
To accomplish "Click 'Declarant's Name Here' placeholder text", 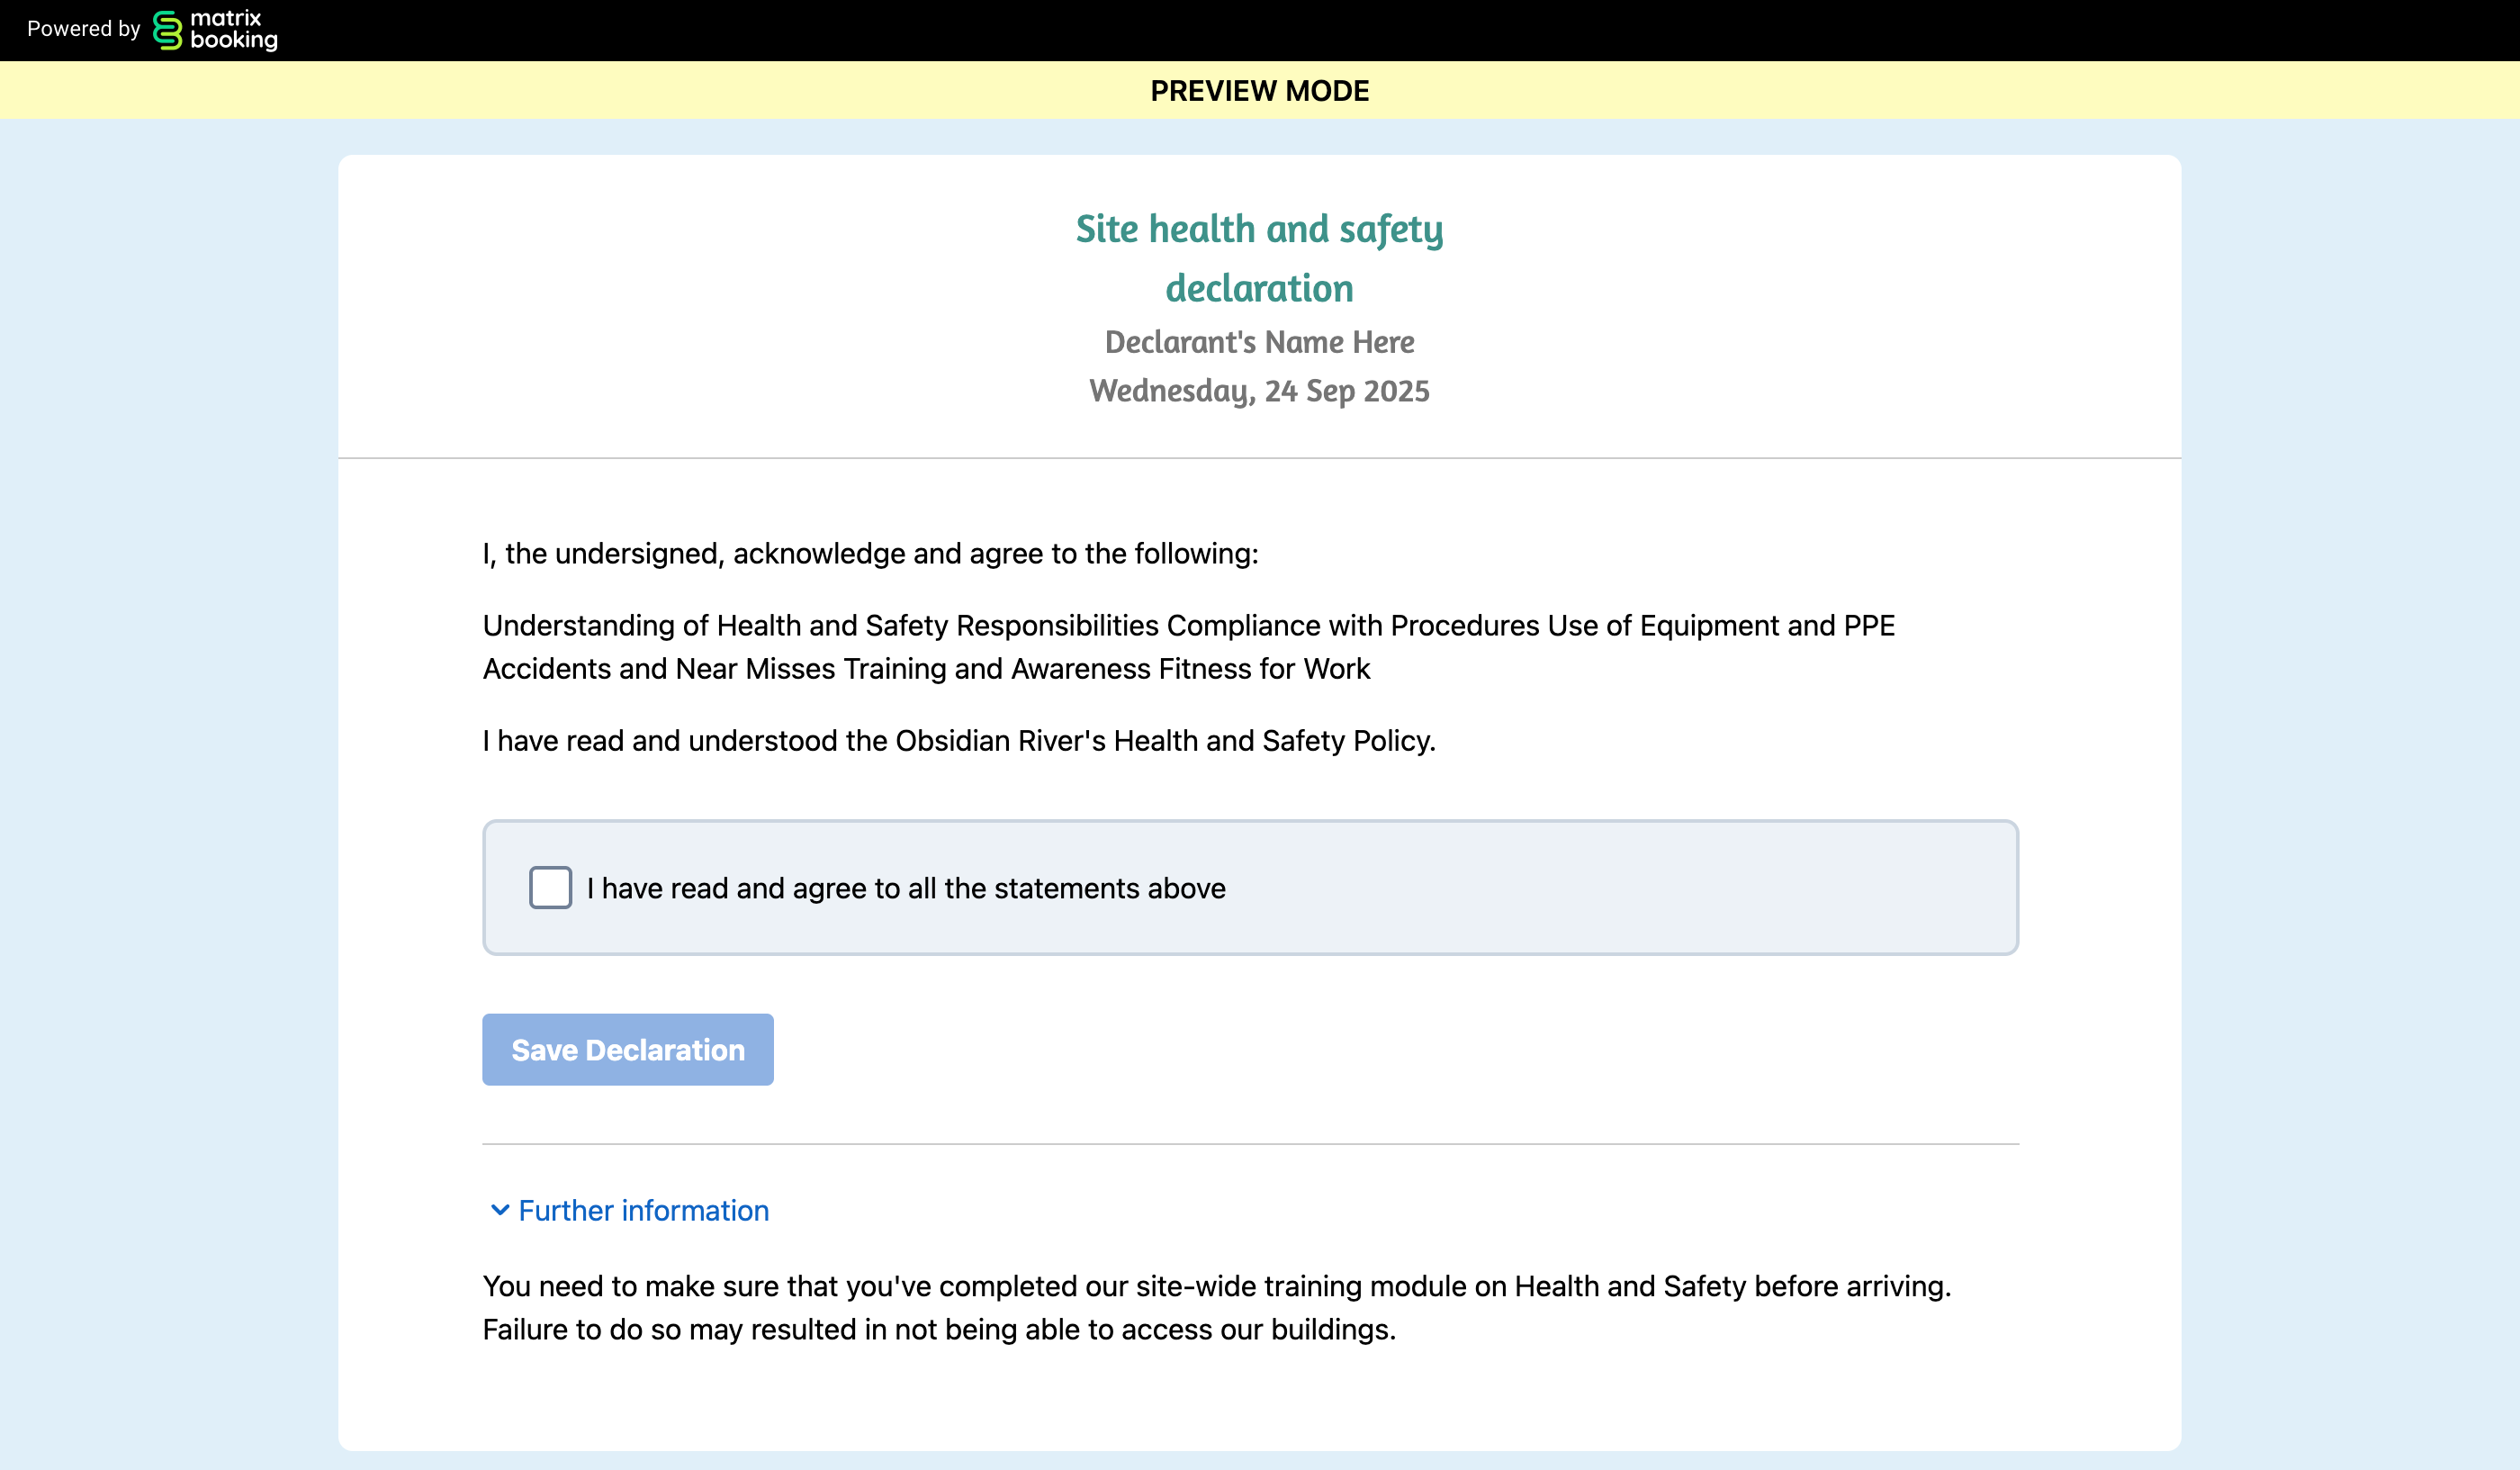I will coord(1259,341).
